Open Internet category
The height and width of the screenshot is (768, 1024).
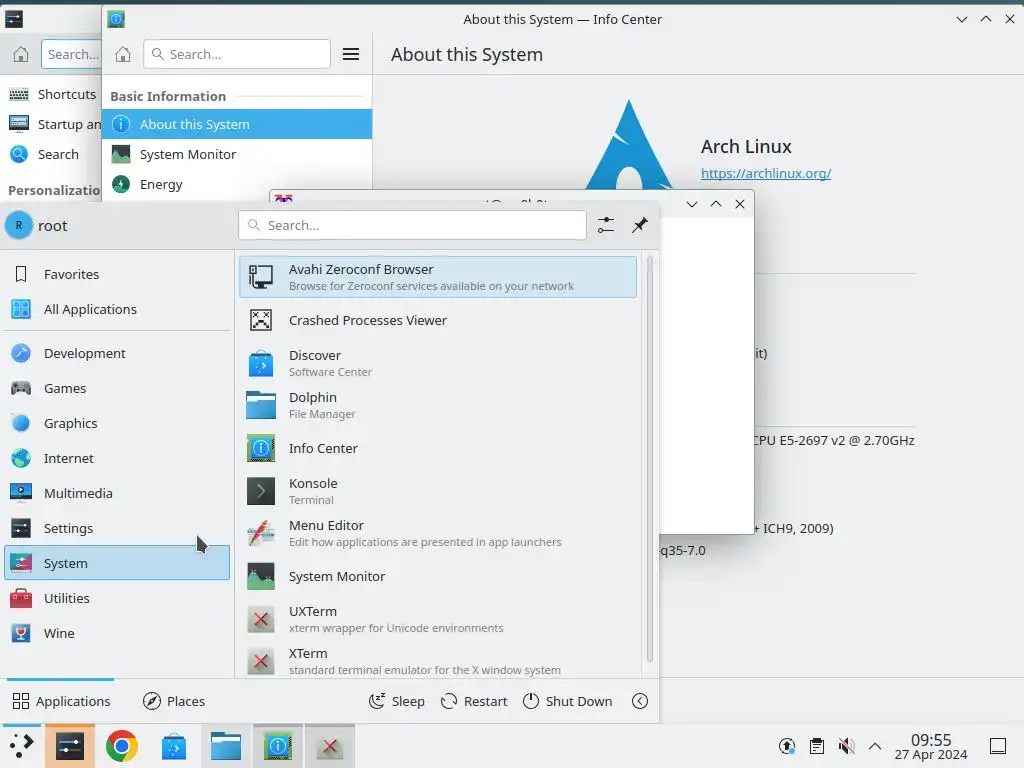117,458
